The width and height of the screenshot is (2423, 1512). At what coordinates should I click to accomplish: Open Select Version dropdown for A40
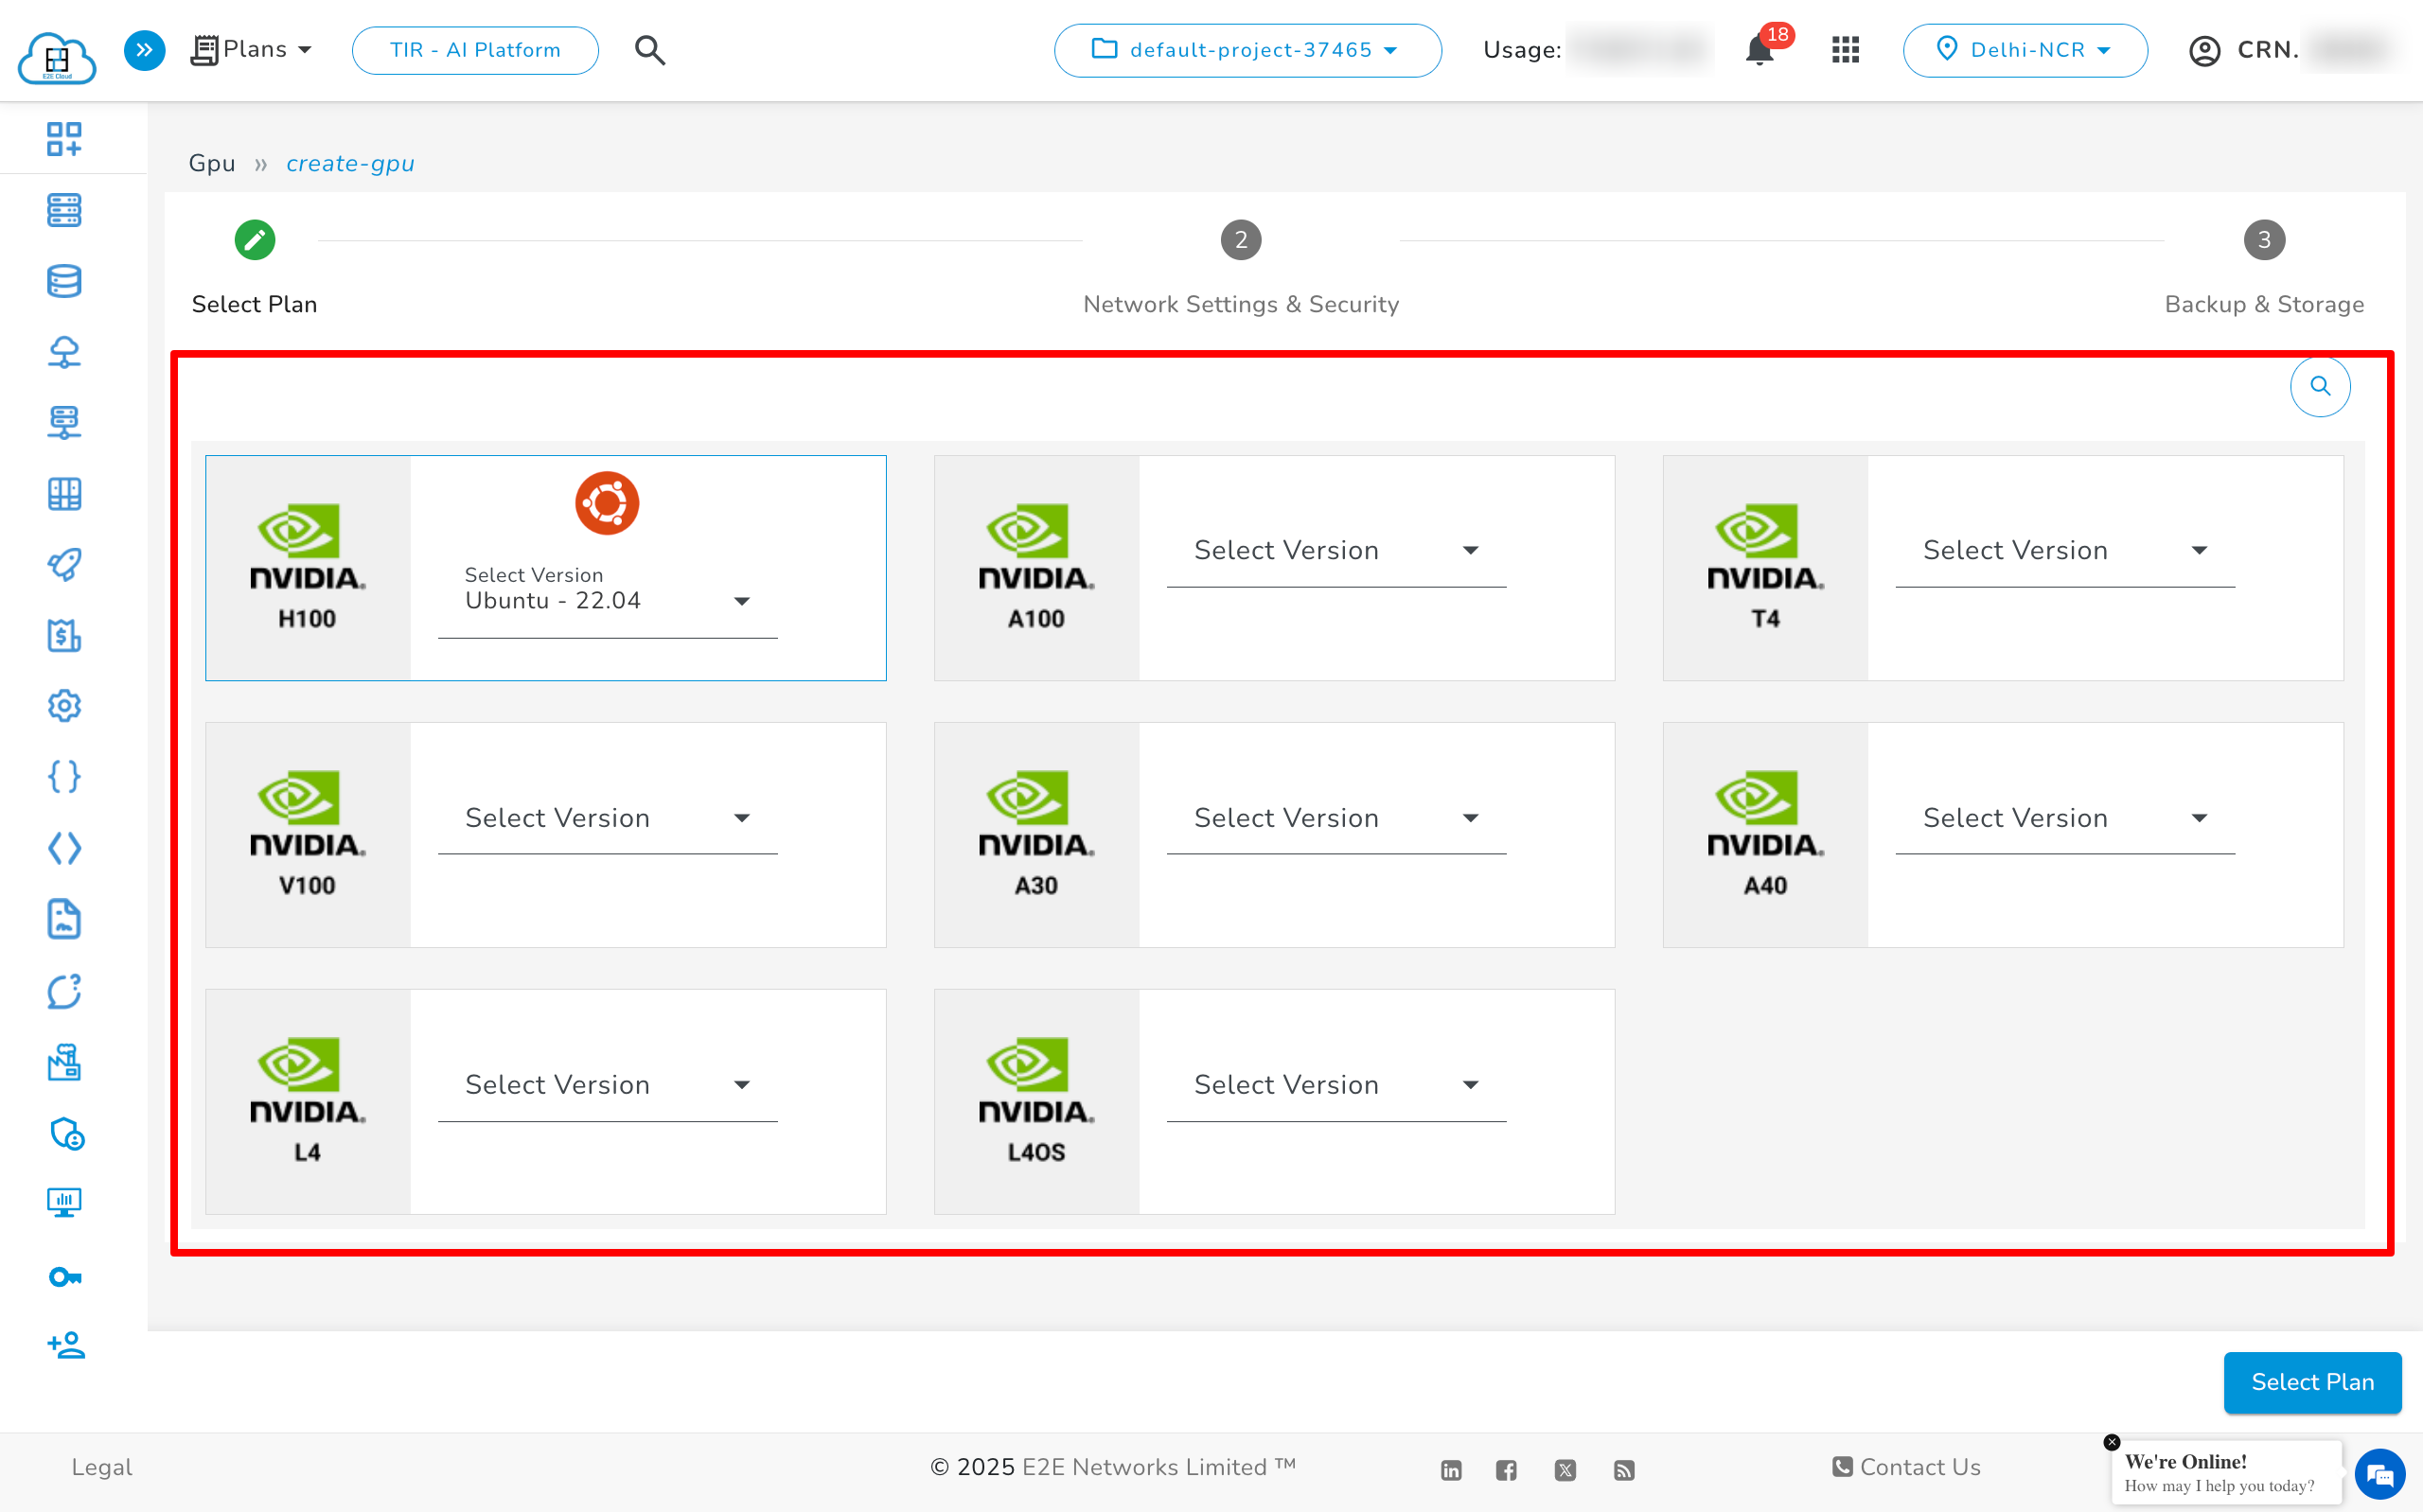click(2065, 818)
